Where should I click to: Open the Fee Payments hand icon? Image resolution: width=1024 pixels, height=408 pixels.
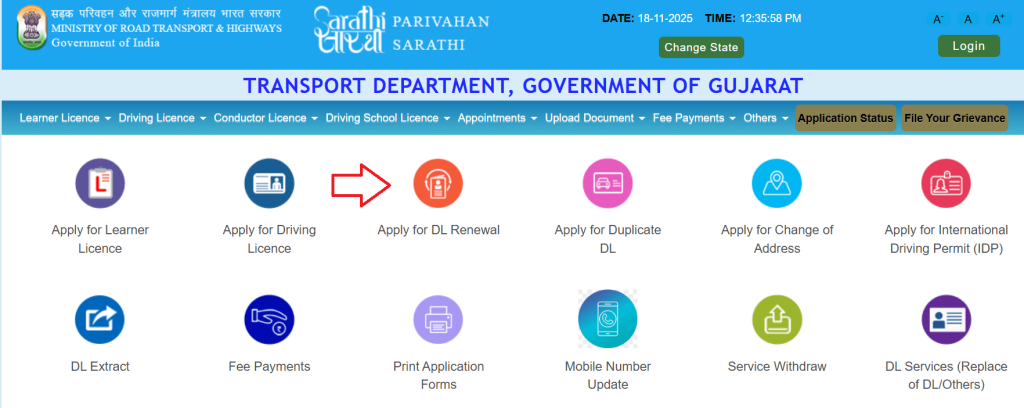point(269,320)
